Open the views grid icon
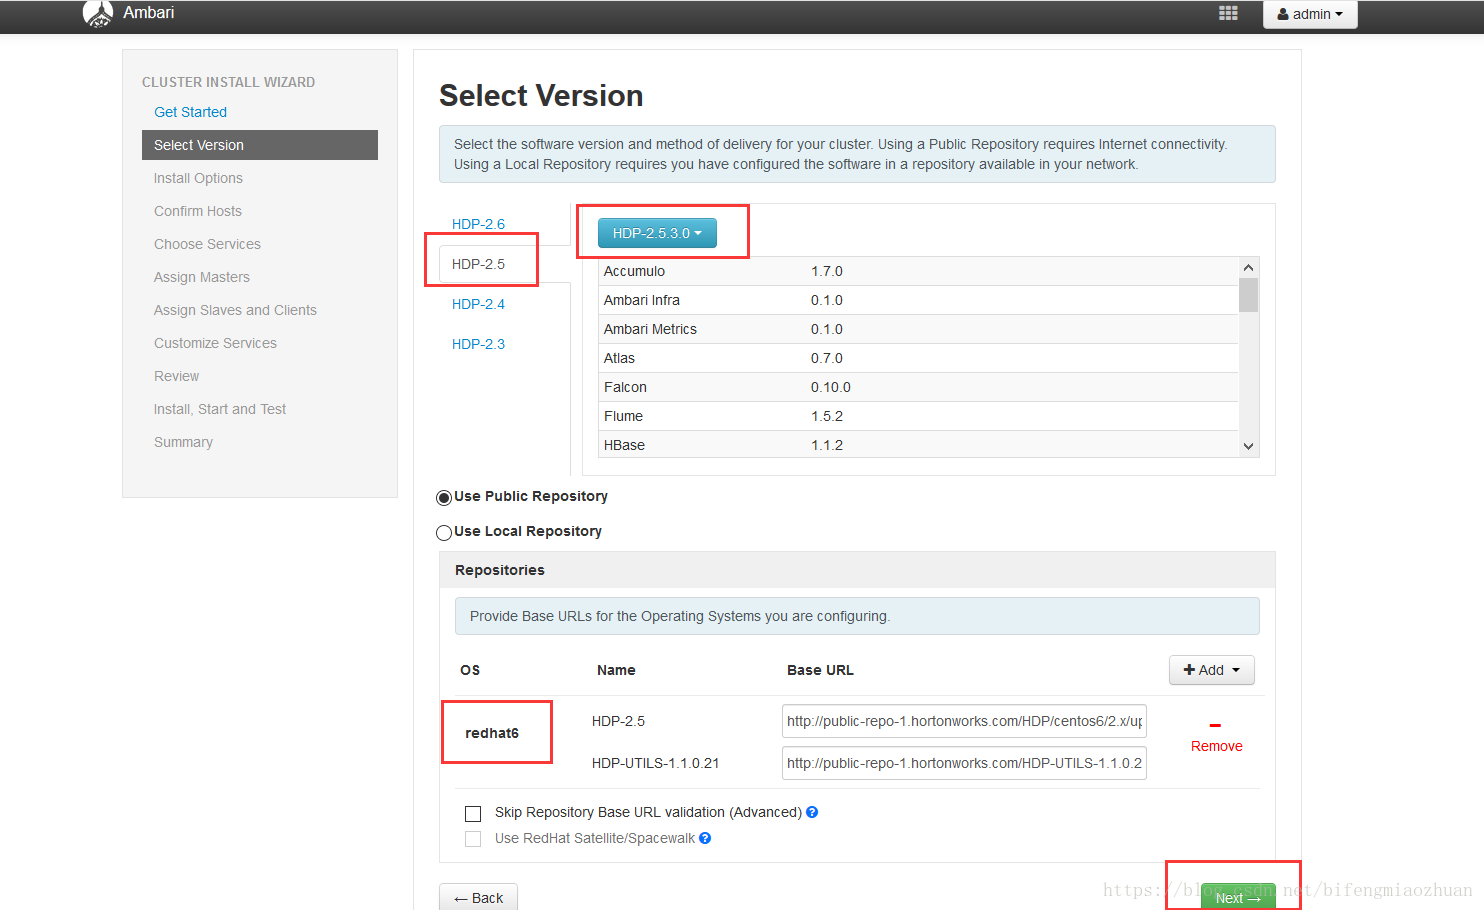 1228,13
